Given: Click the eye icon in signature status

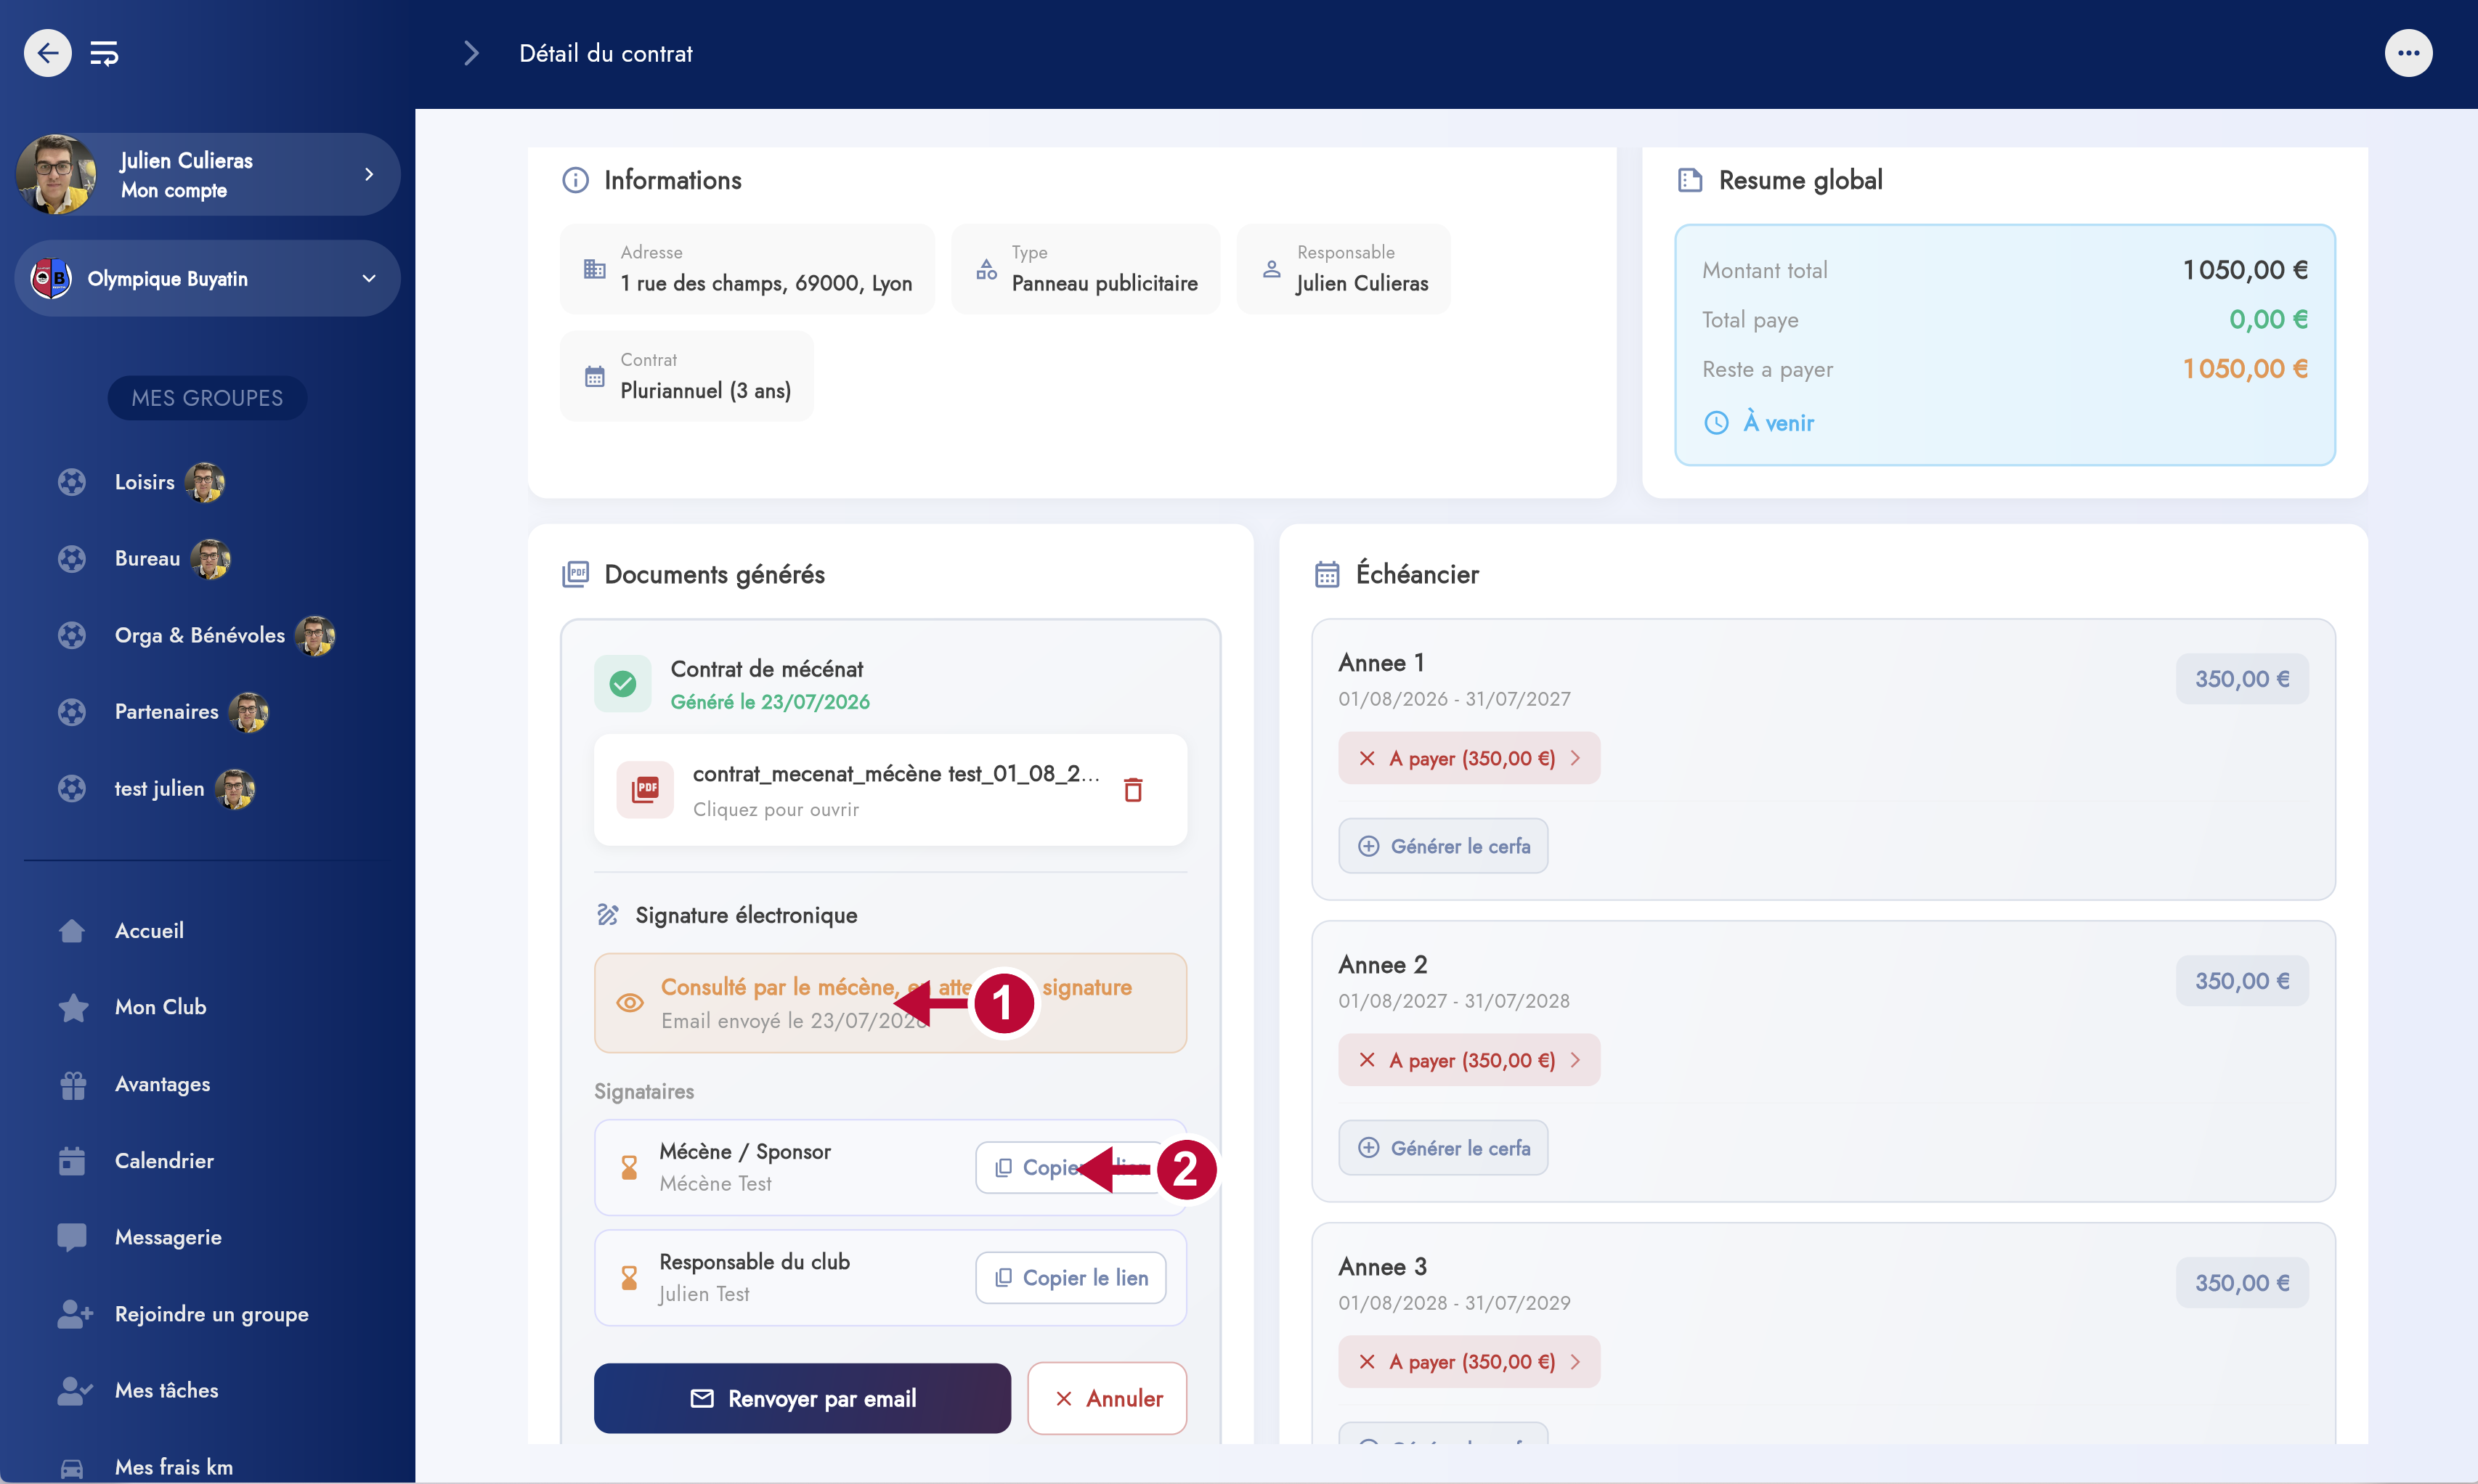Looking at the screenshot, I should point(630,1003).
